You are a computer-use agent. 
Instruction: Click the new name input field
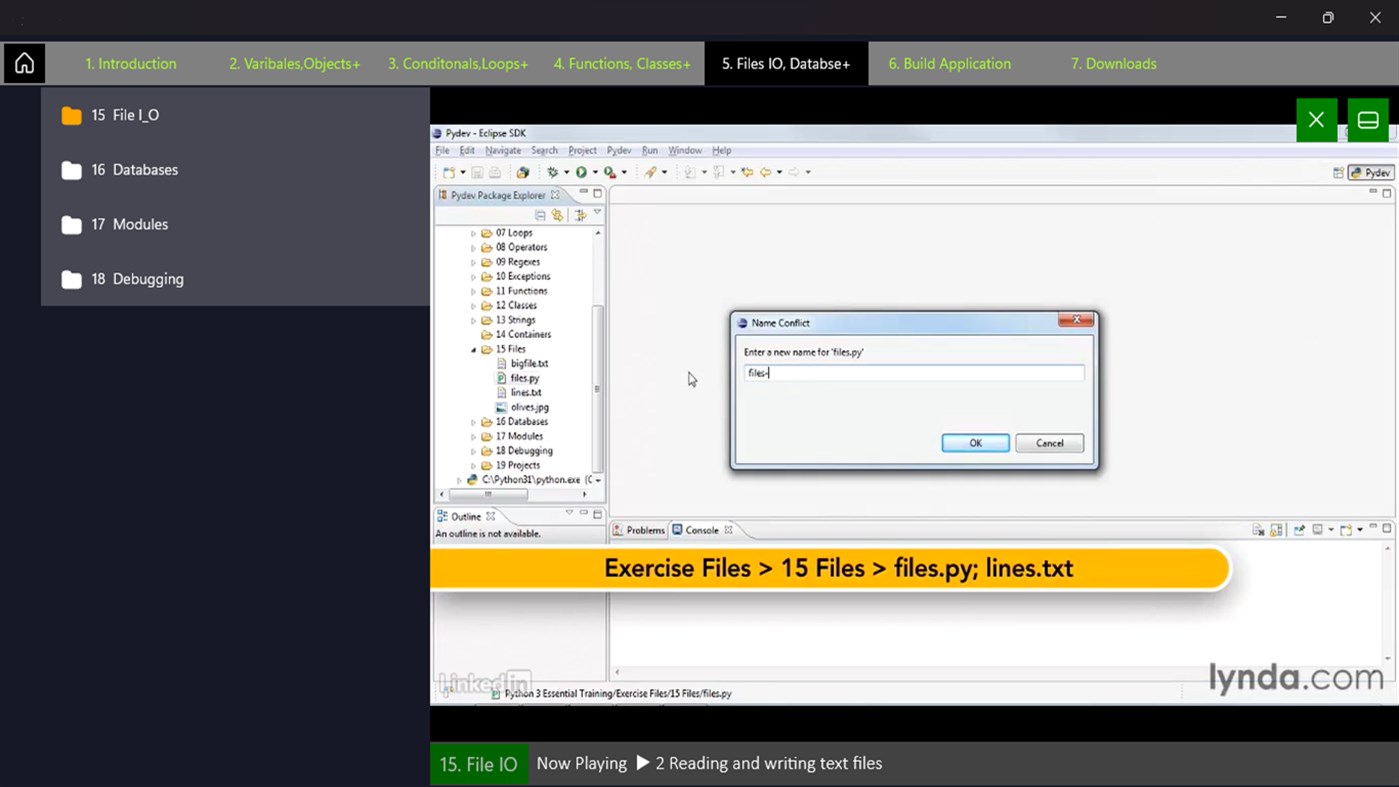point(914,373)
